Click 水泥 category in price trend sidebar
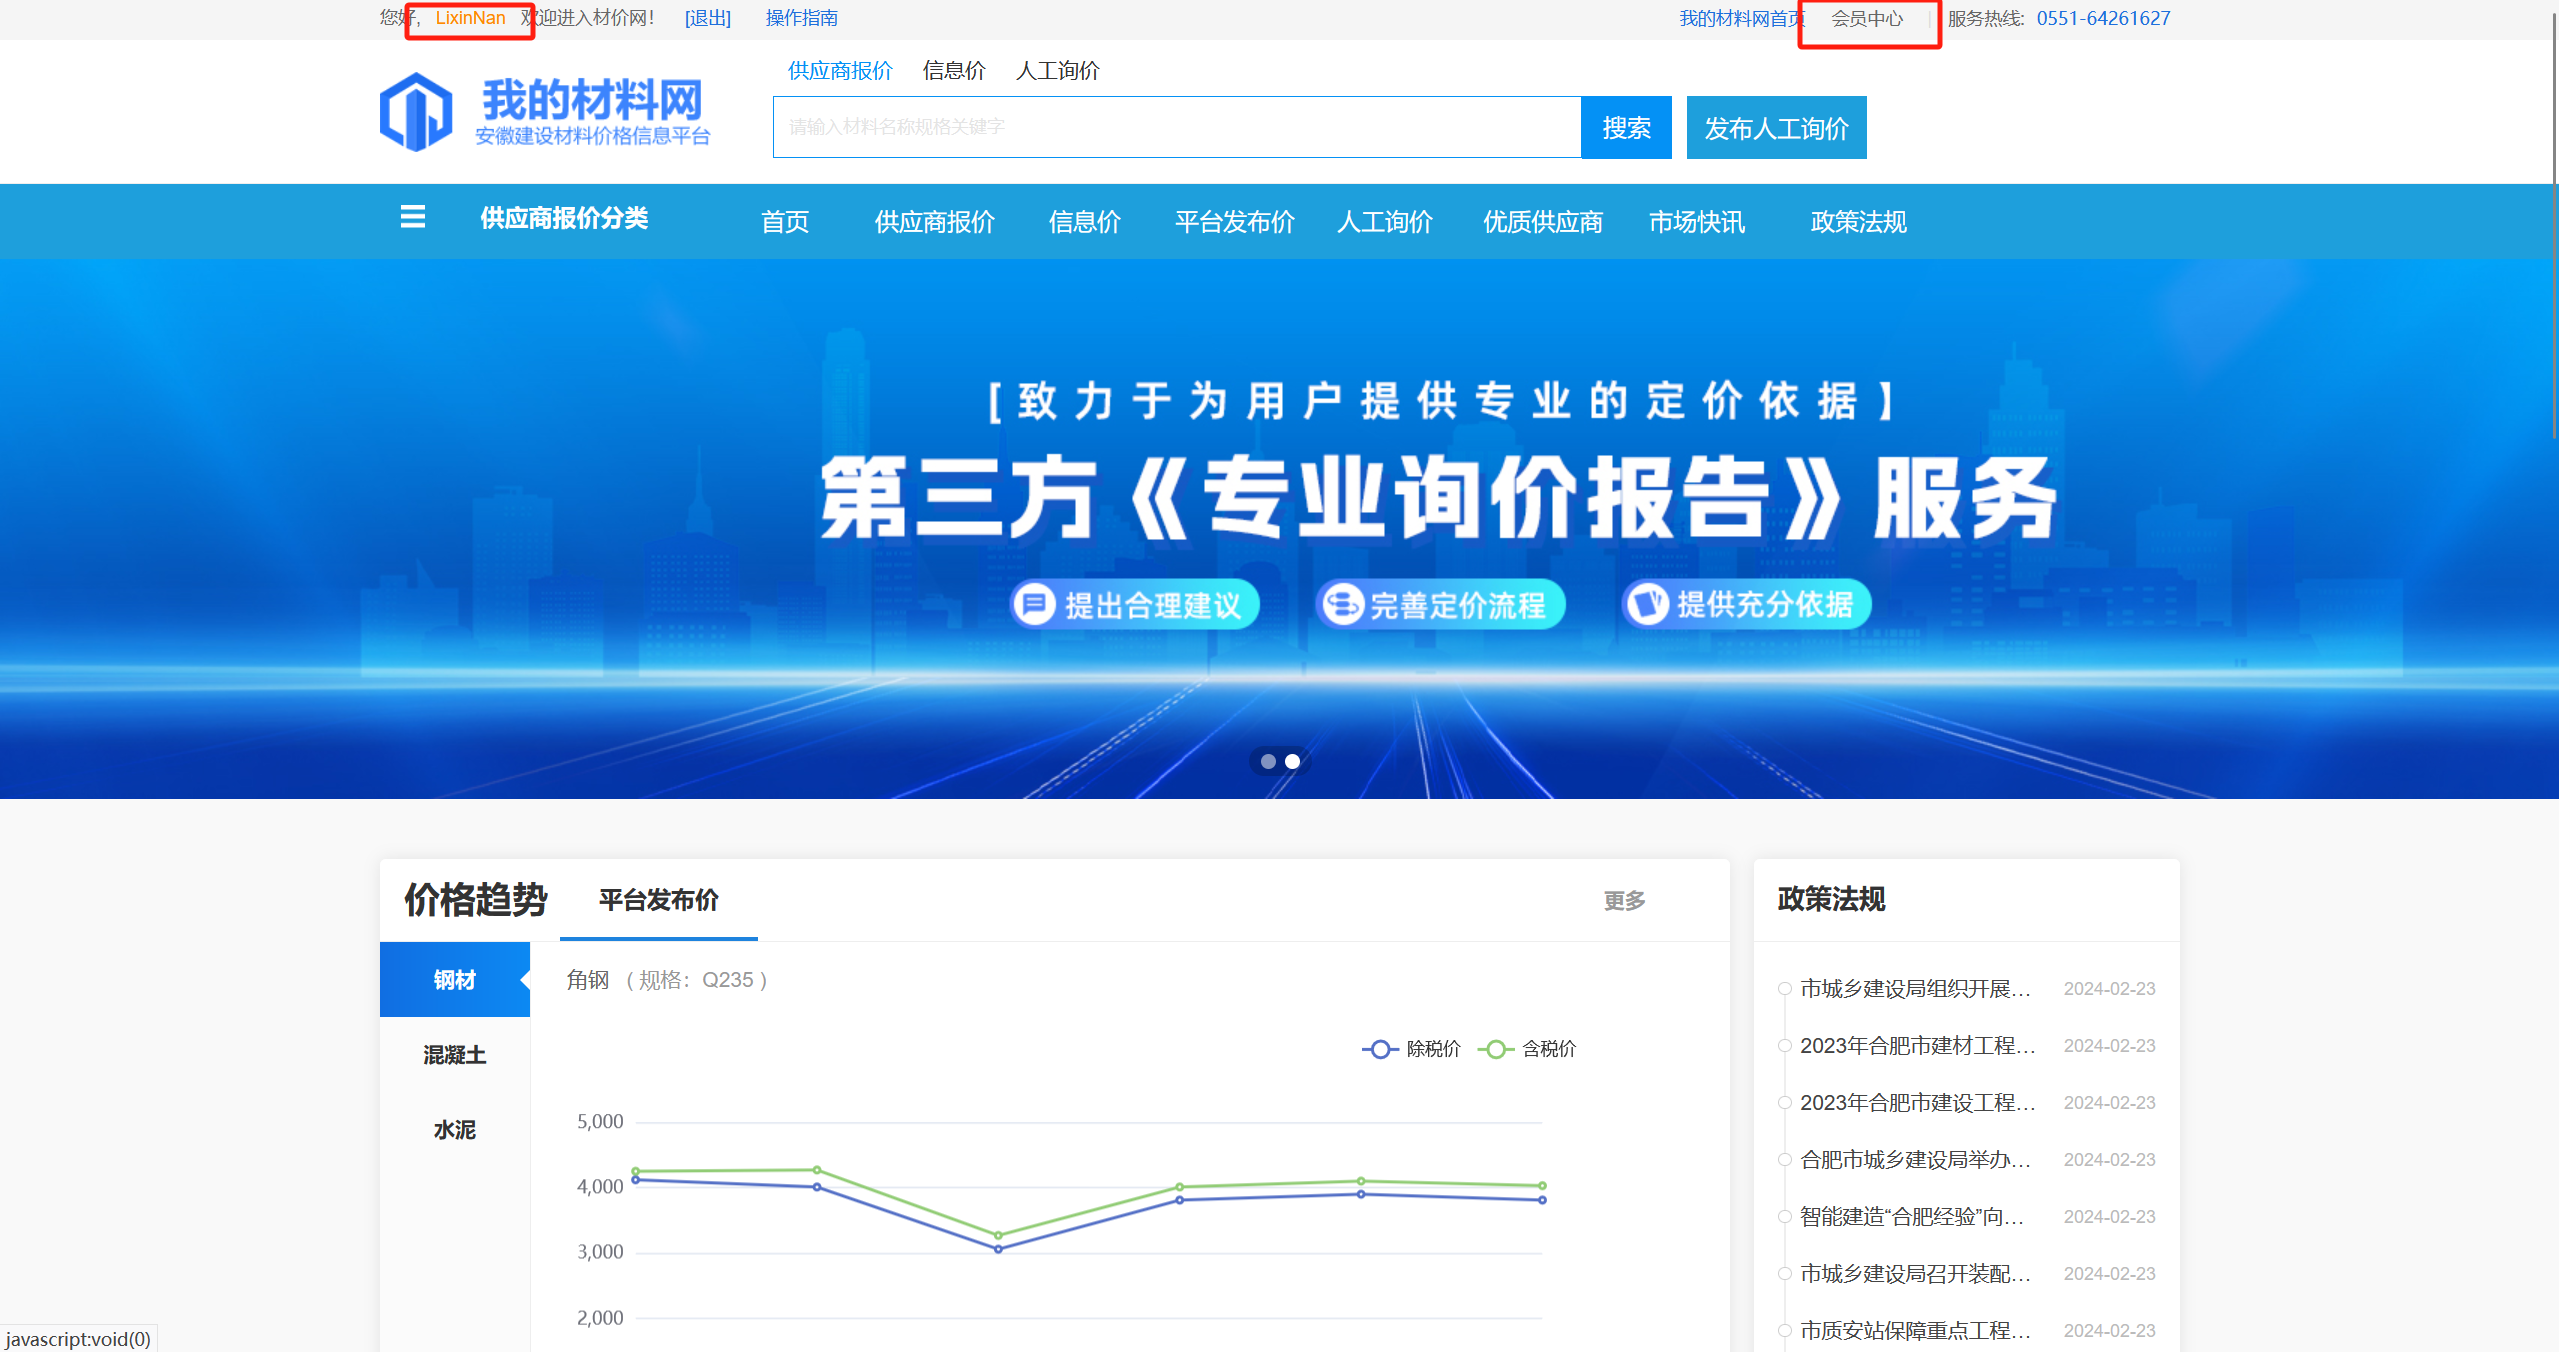 454,1130
